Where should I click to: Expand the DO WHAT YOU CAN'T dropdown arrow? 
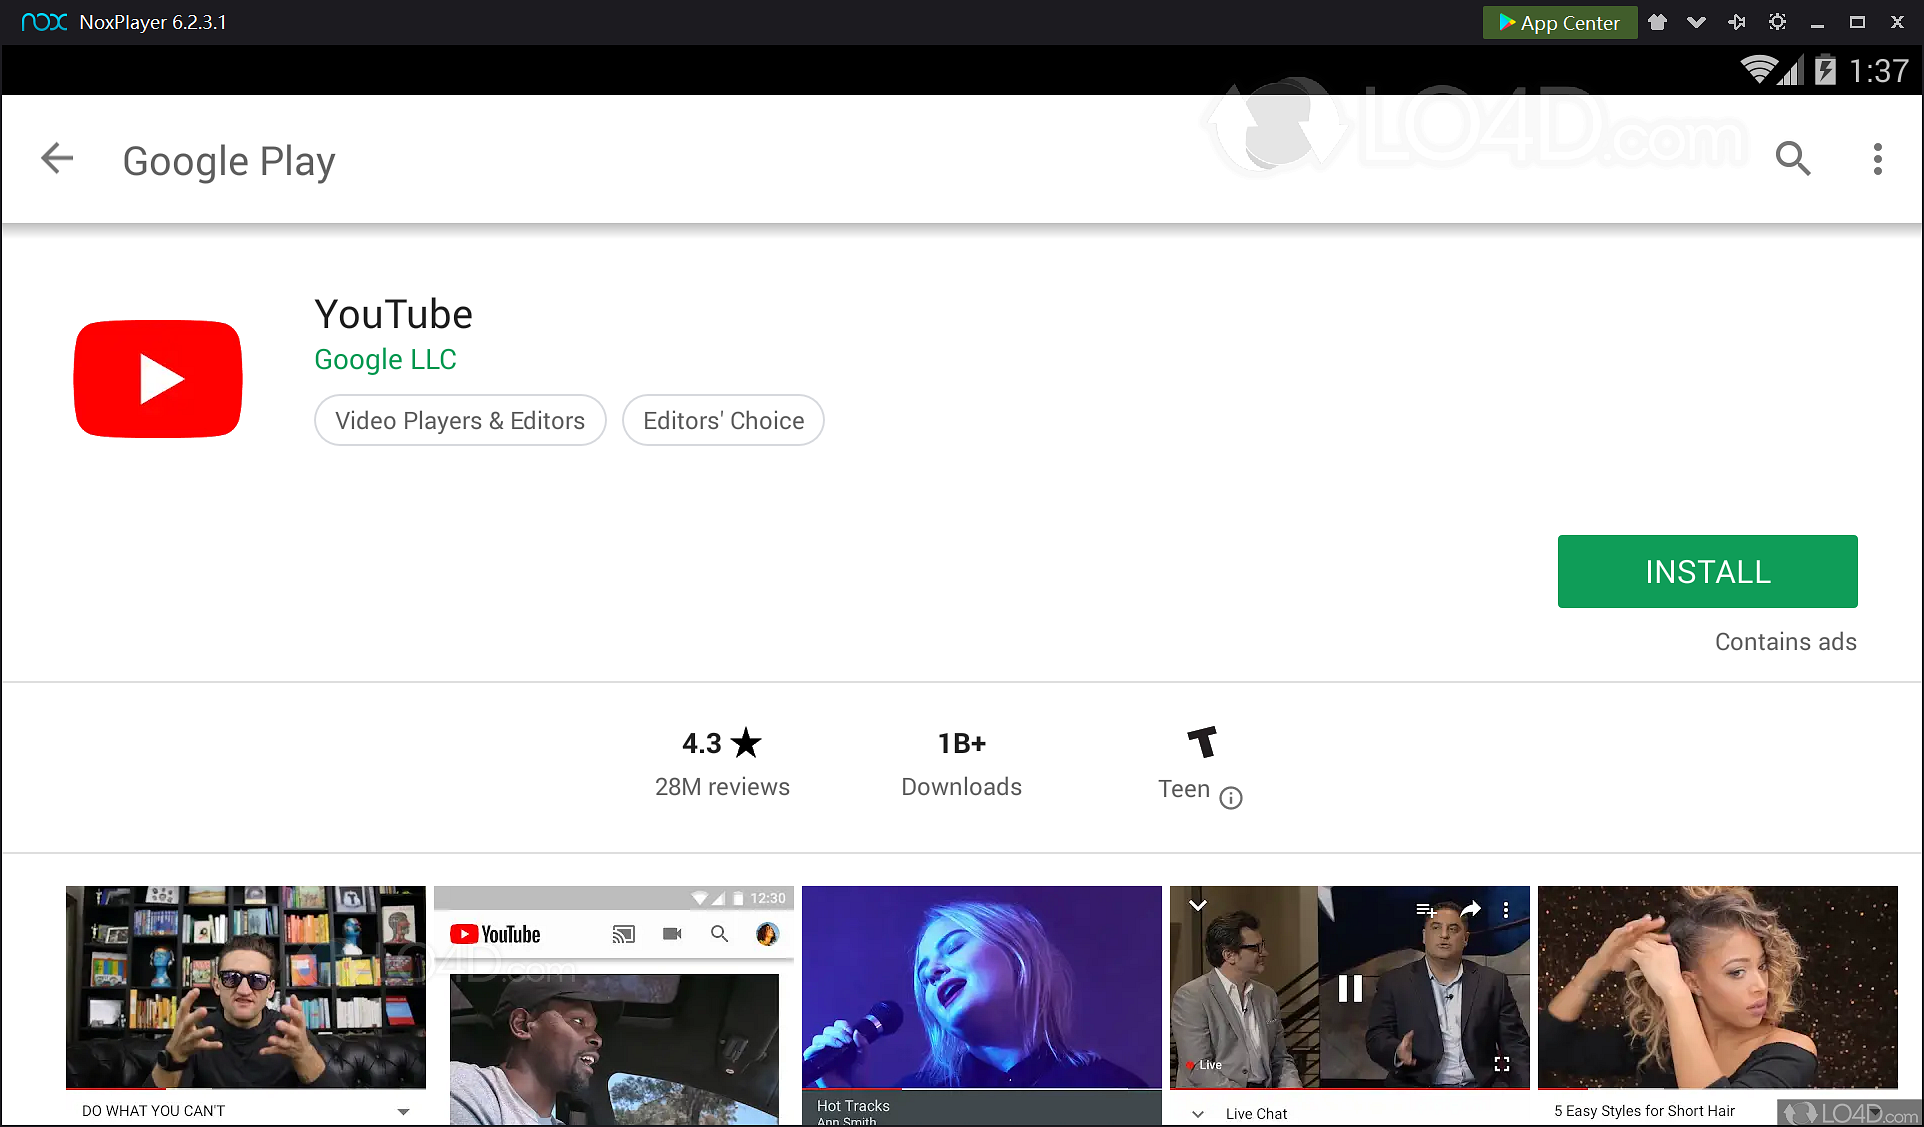coord(403,1111)
